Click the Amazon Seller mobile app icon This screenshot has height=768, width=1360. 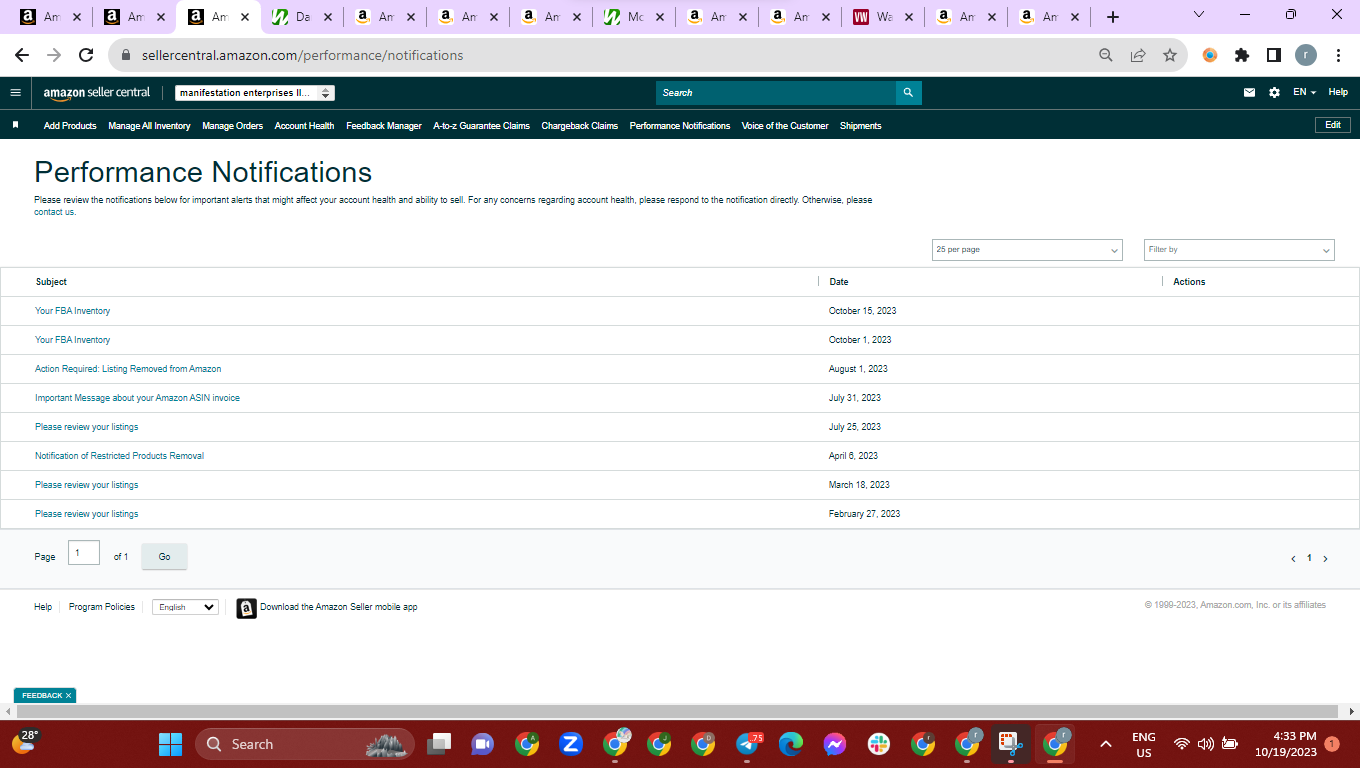246,607
